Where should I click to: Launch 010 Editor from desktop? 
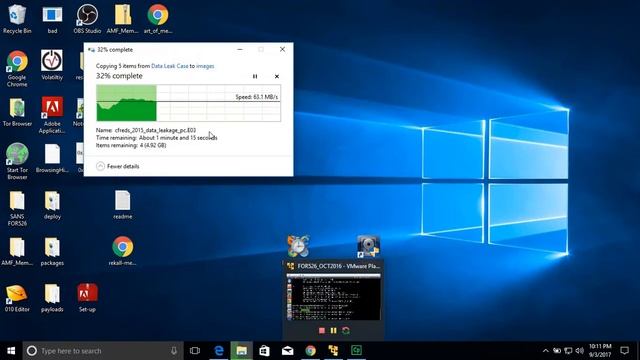click(x=17, y=298)
